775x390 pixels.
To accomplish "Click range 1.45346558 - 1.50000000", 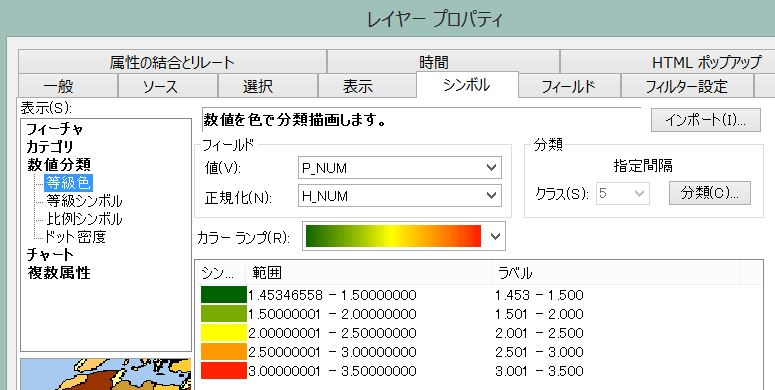I will [x=332, y=295].
